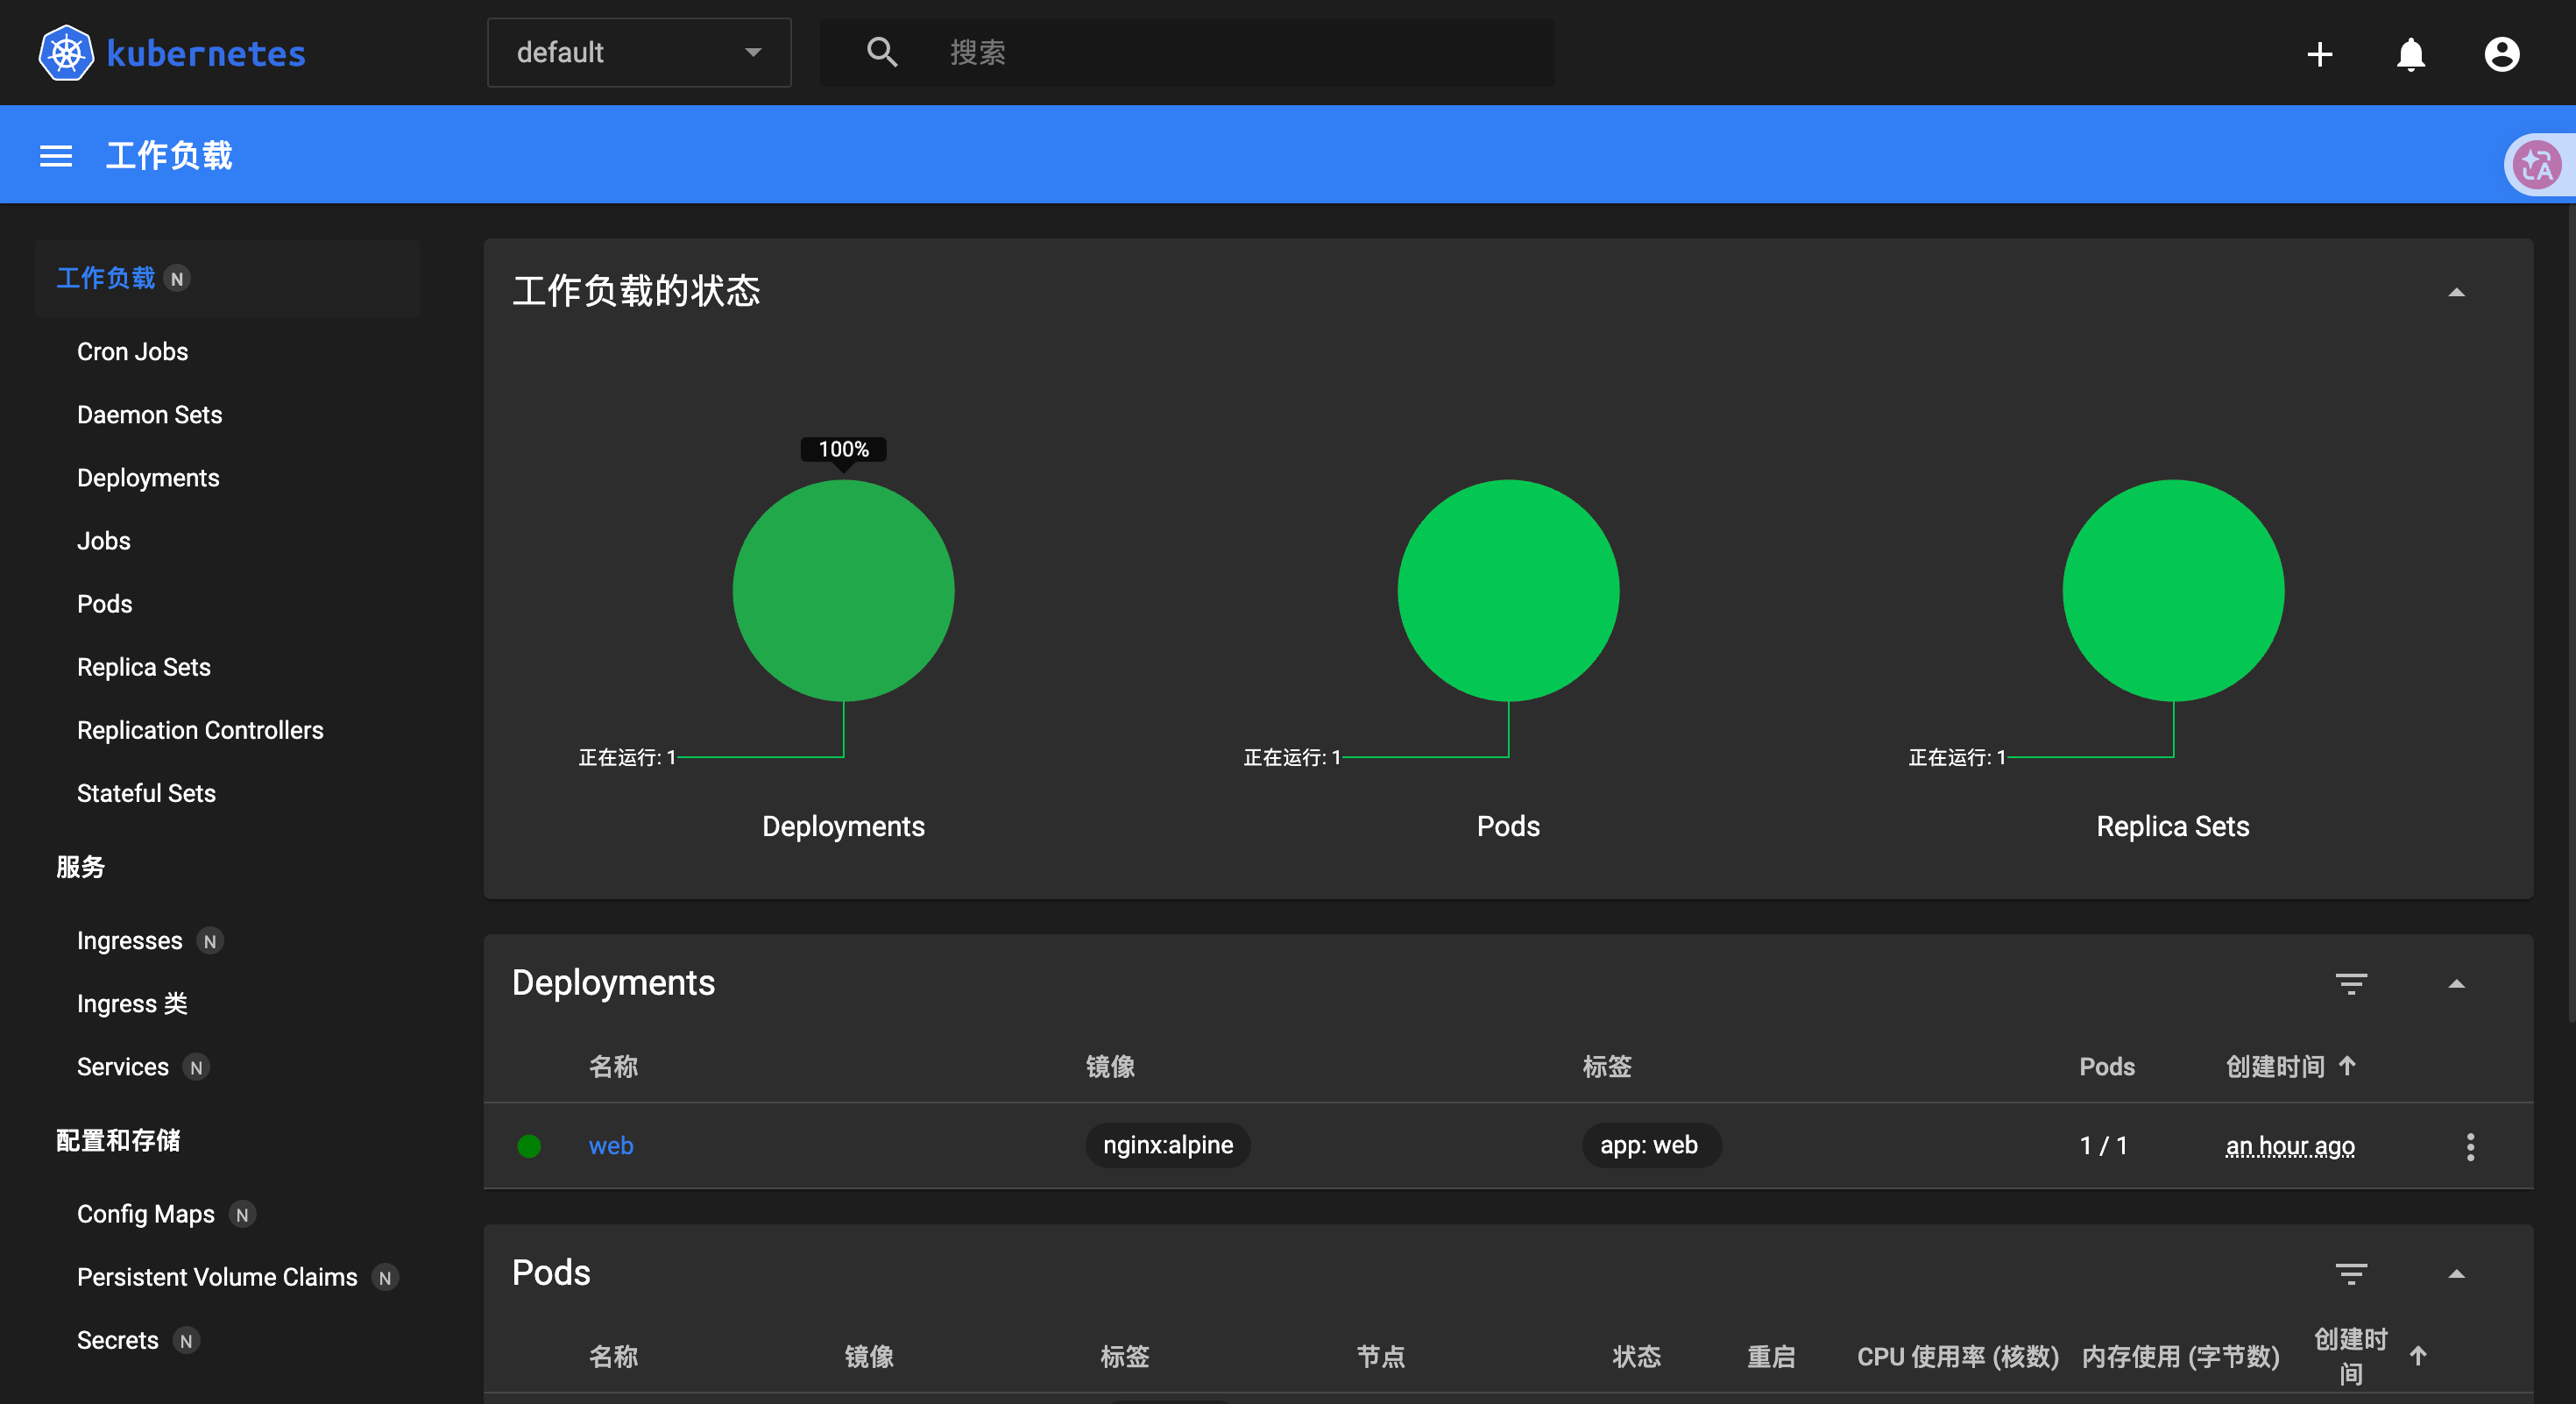Filter the Deployments table
The height and width of the screenshot is (1404, 2576).
point(2351,984)
